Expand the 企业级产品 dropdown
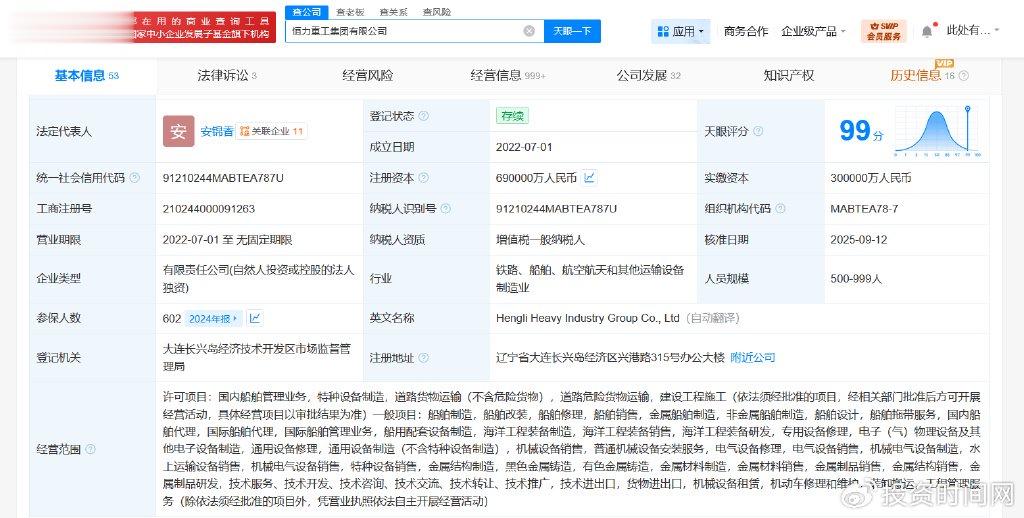Screen dimensions: 1024x518 [x=843, y=31]
